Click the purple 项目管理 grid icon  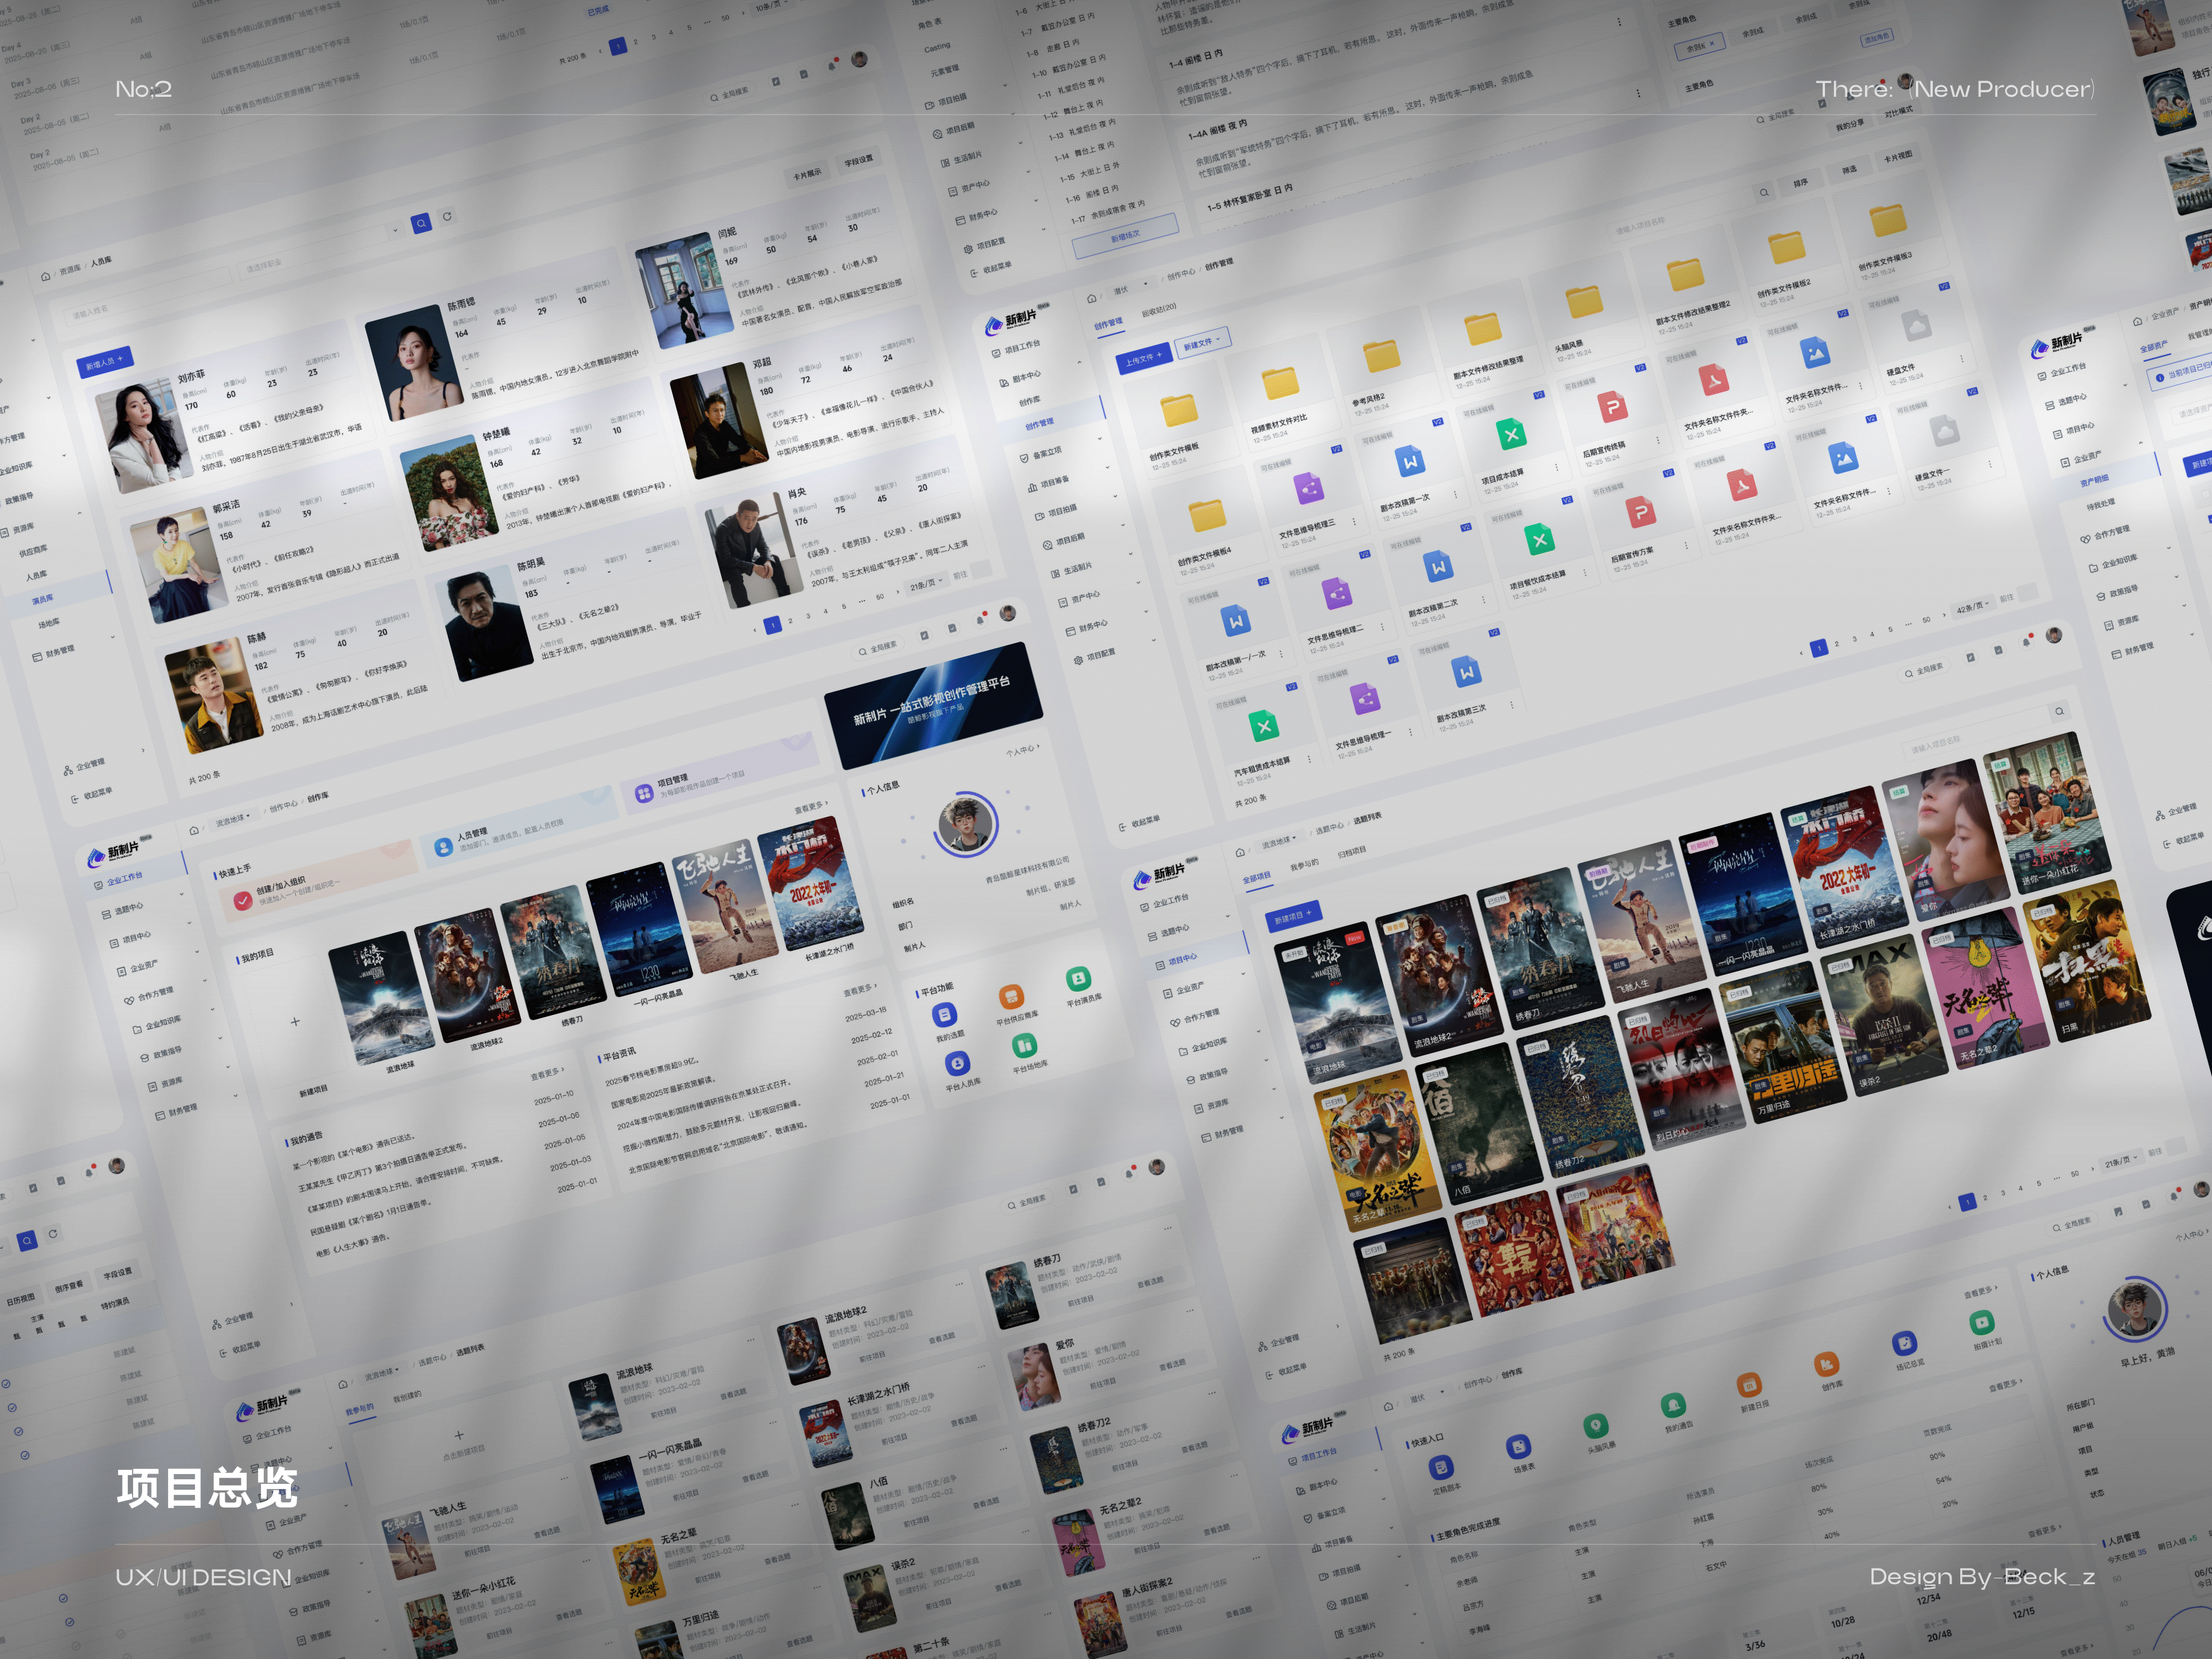(x=644, y=794)
